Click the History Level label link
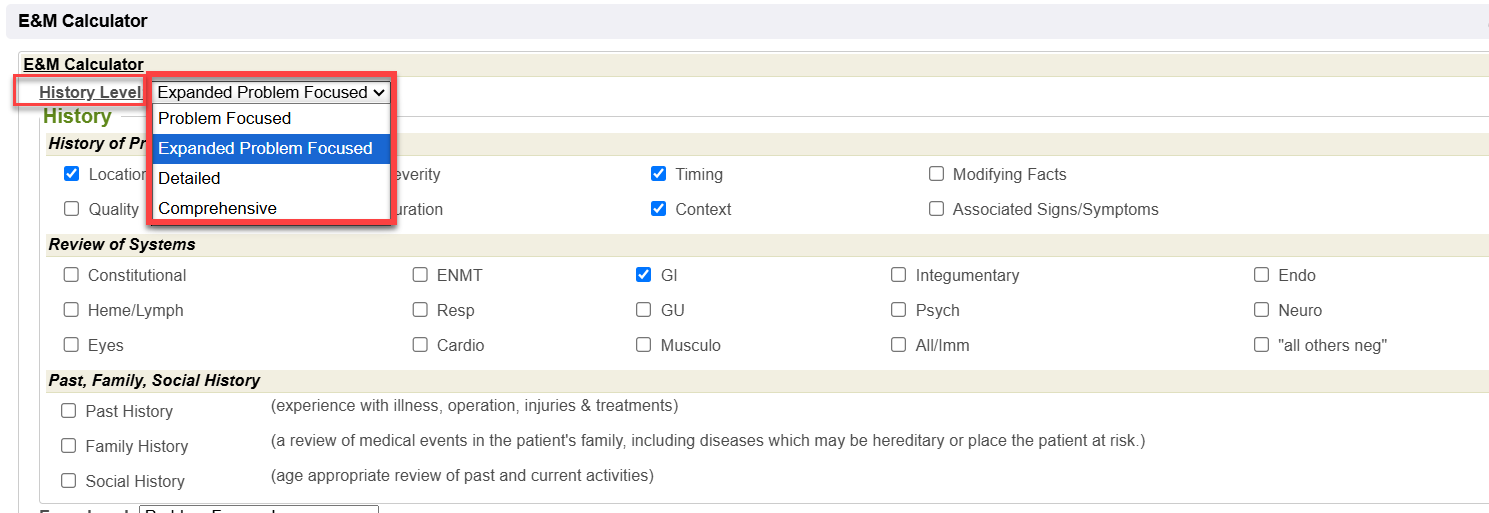The width and height of the screenshot is (1489, 513). tap(90, 92)
